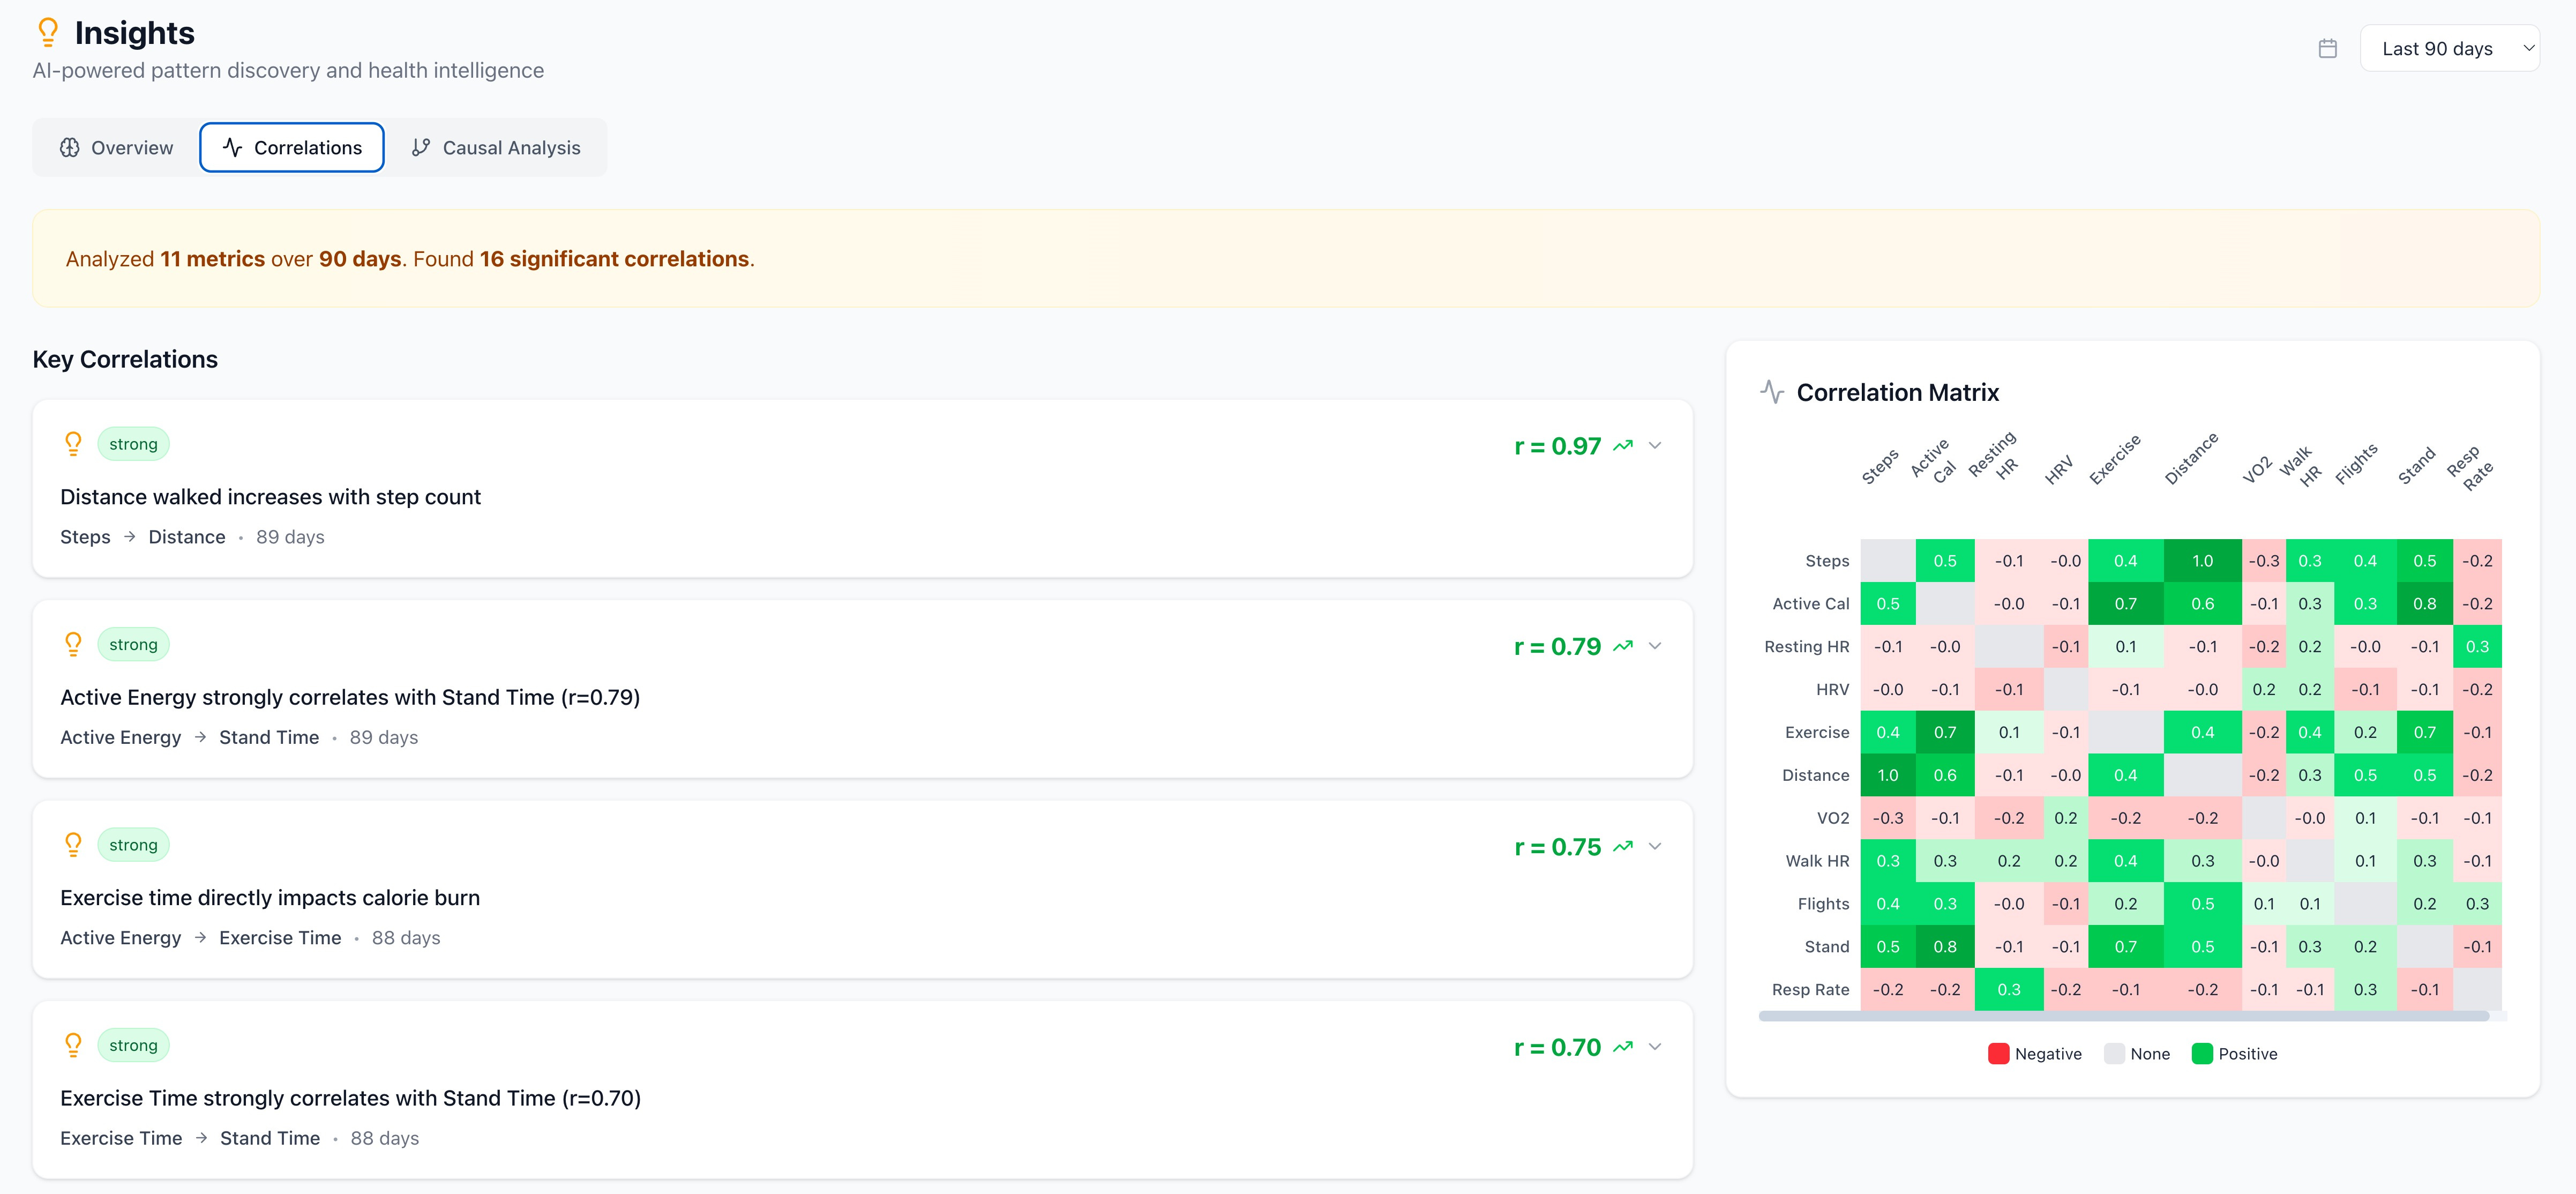Click trend-up icon beside r = 0.79
The height and width of the screenshot is (1194, 2576).
pyautogui.click(x=1623, y=647)
